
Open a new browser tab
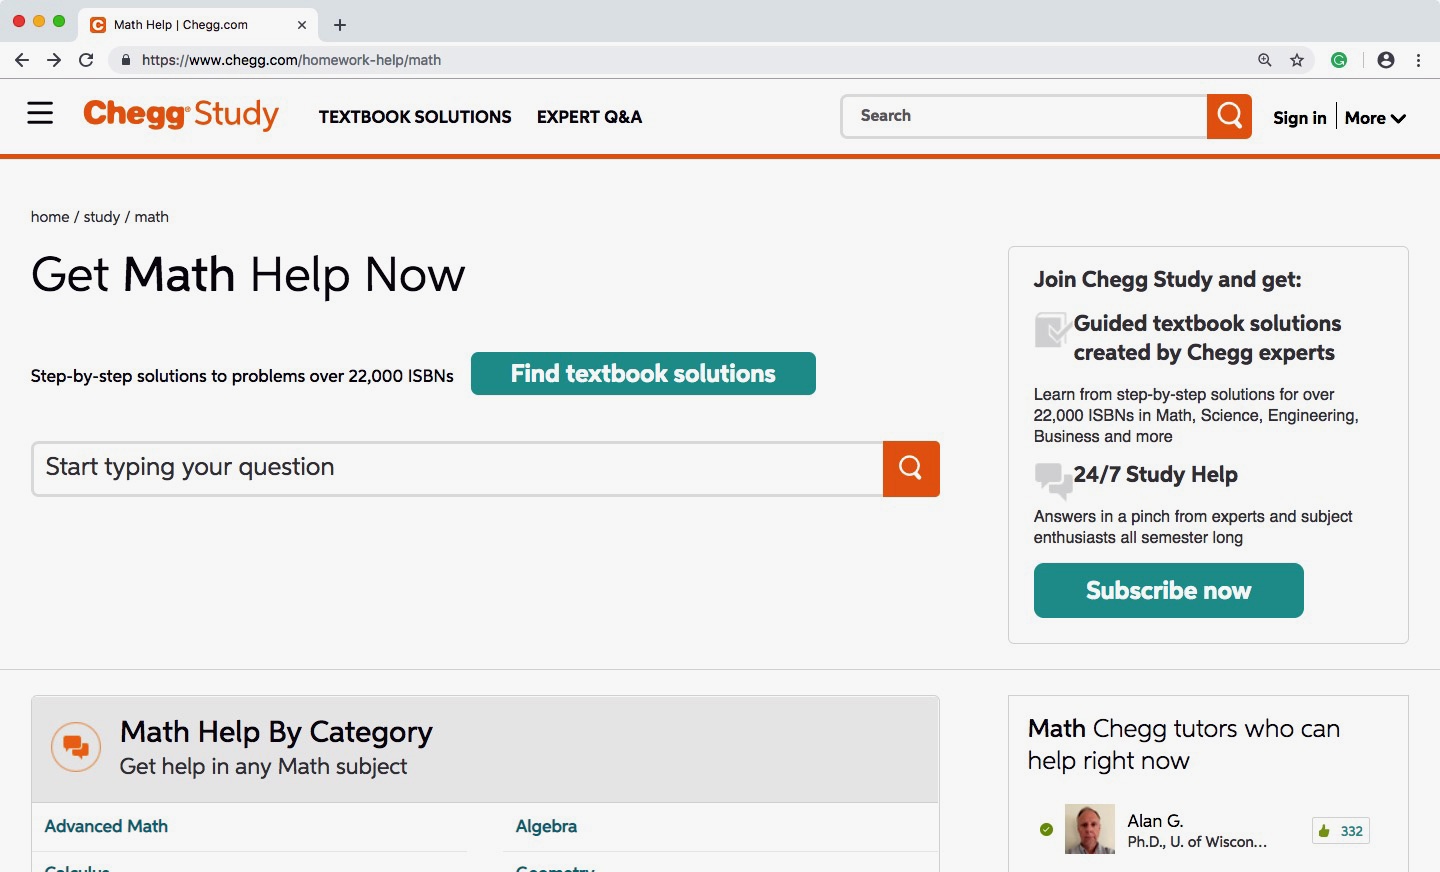pyautogui.click(x=340, y=25)
